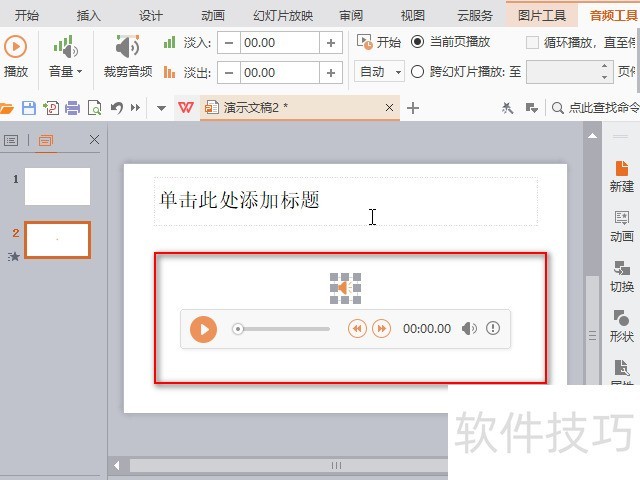The image size is (640, 480).
Task: Click Trim Audio (裁剪音频) icon
Action: (128, 57)
